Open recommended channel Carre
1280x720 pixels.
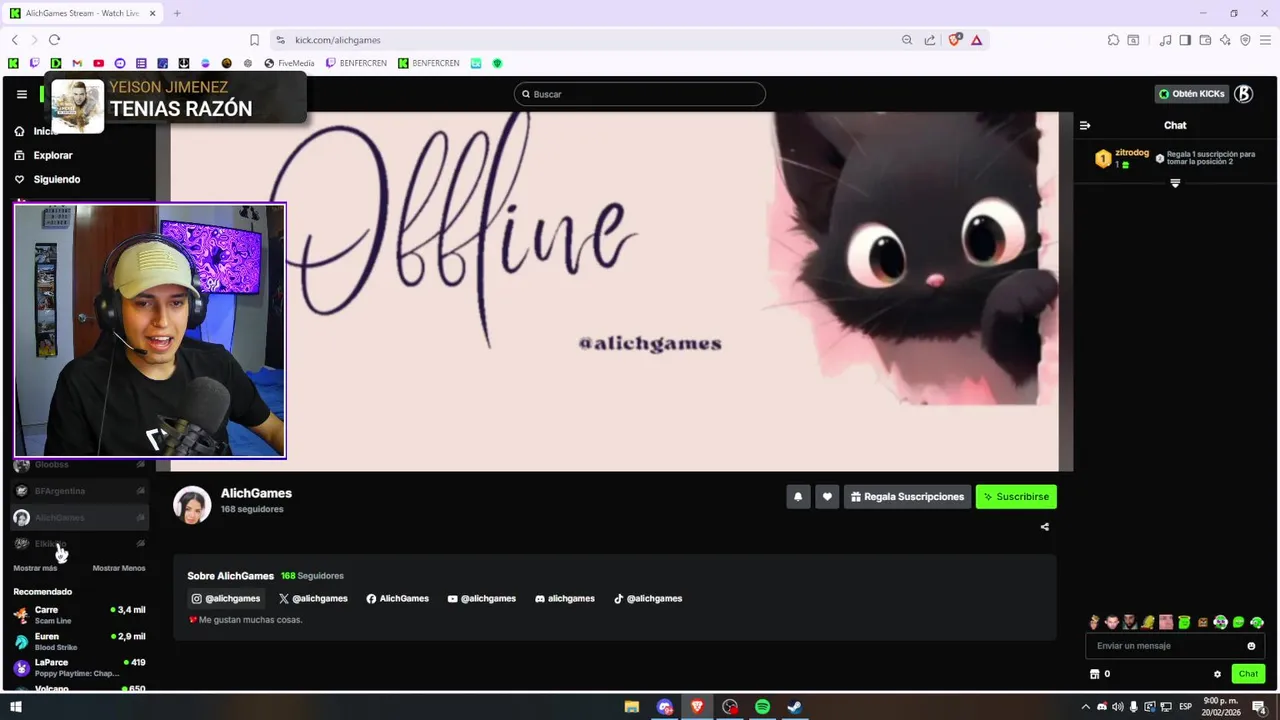click(x=80, y=615)
